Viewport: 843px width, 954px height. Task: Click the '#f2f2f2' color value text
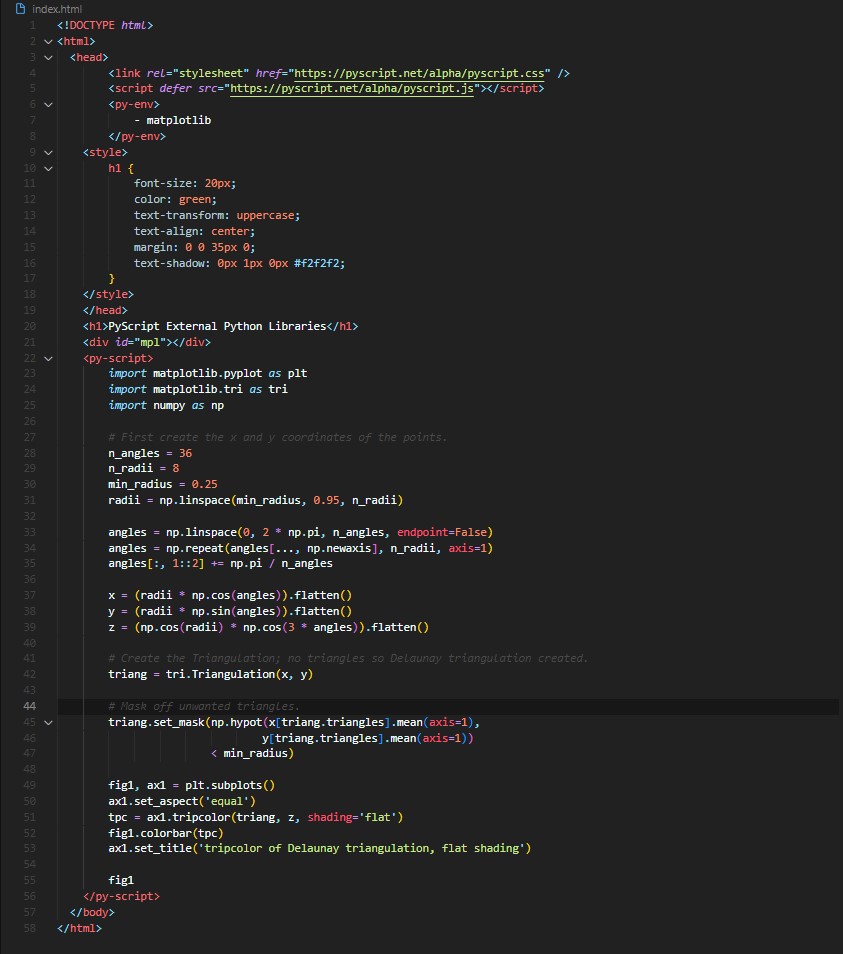tap(316, 263)
